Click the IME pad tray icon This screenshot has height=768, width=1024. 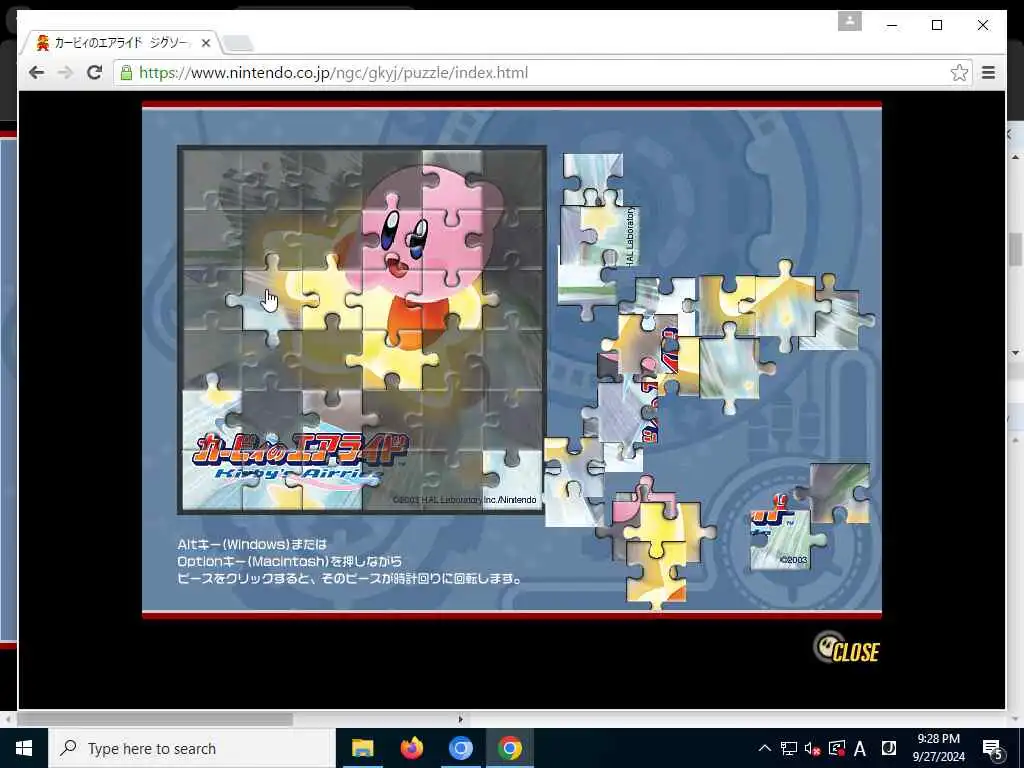click(x=888, y=748)
